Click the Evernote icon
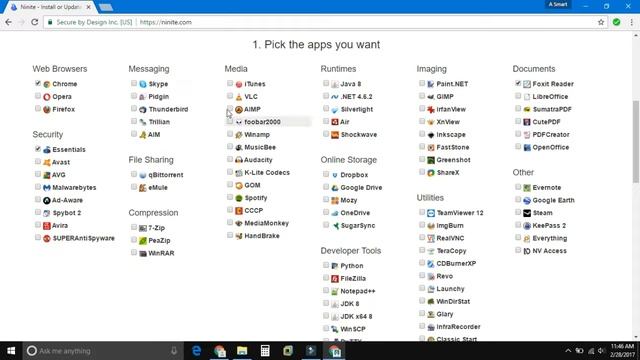This screenshot has height=360, width=640. coord(527,188)
